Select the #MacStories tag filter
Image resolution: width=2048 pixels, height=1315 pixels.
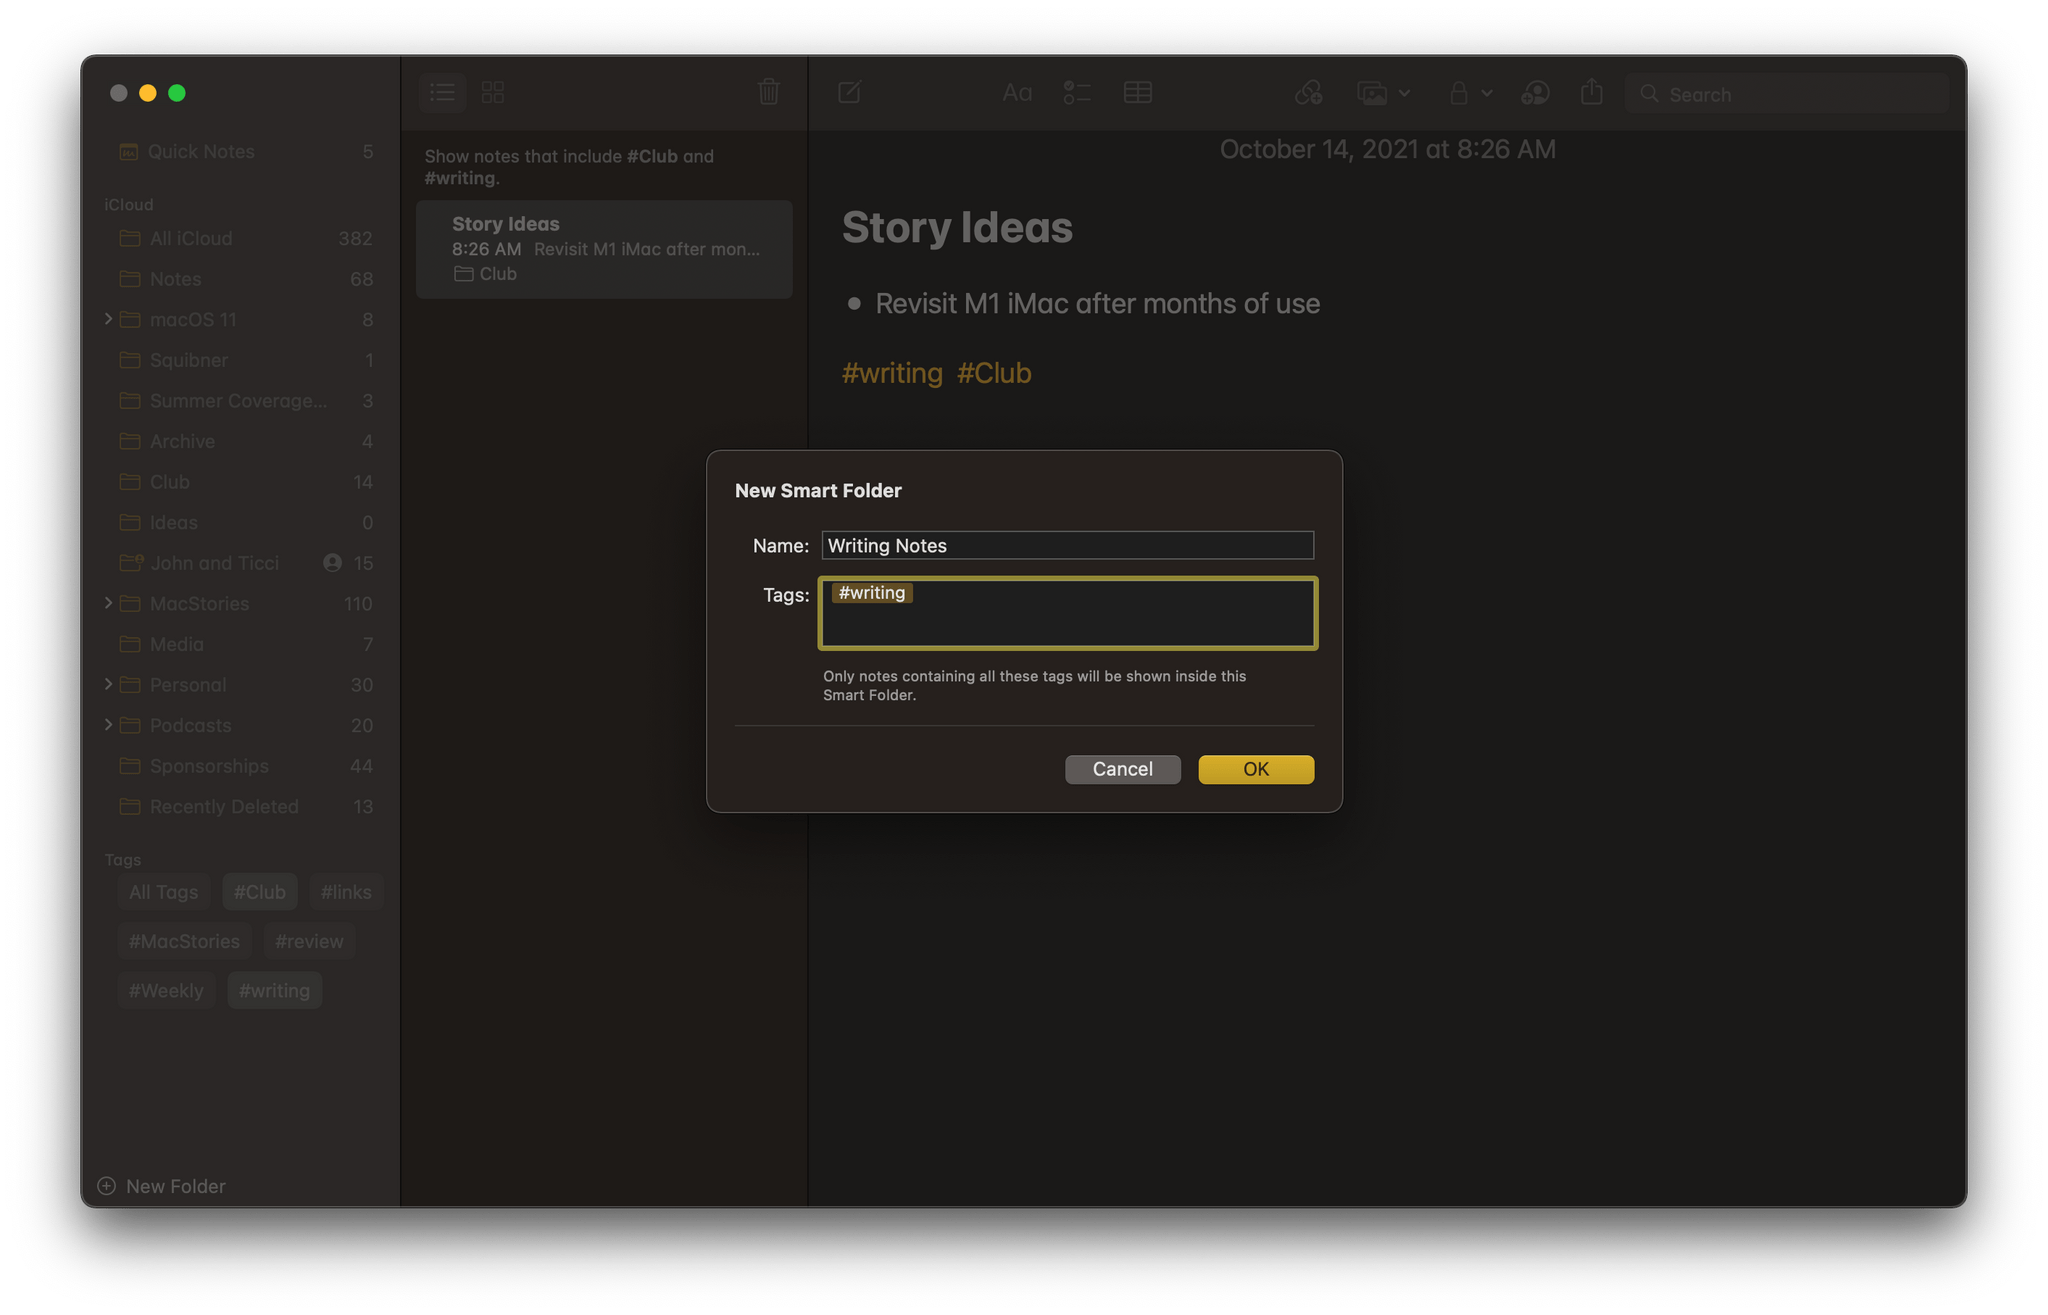184,940
